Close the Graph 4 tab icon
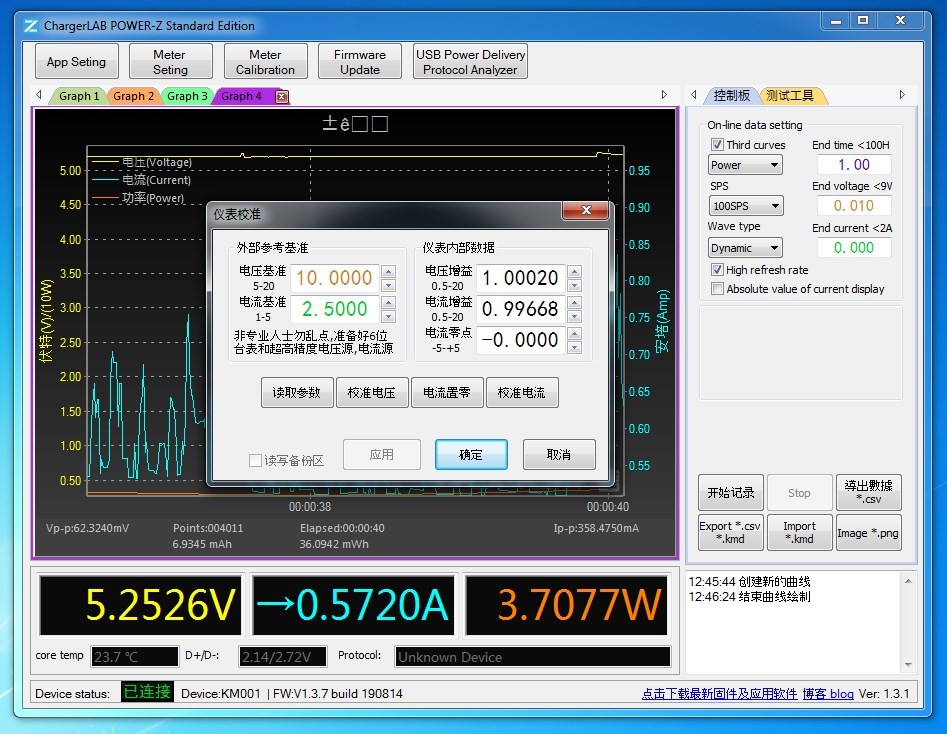Screen dimensions: 947x734 pyautogui.click(x=282, y=97)
